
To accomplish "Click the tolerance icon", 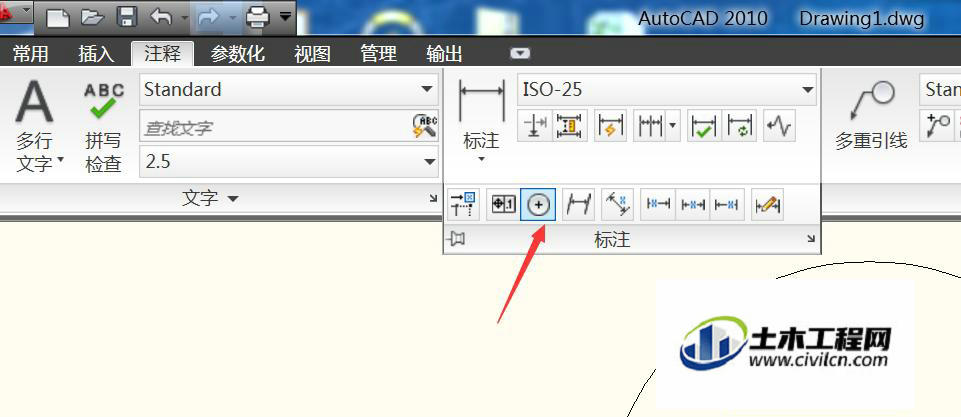I will tap(503, 205).
